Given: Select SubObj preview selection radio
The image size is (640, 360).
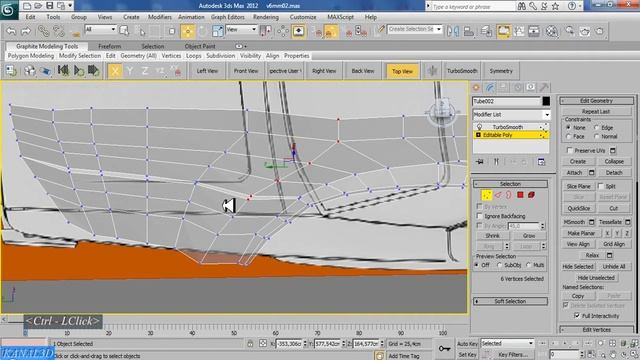Looking at the screenshot, I should point(499,265).
